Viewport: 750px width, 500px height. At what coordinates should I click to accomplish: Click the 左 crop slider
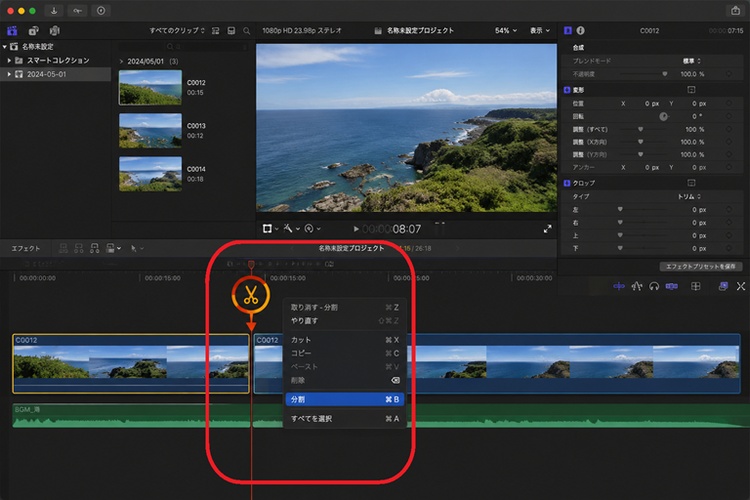pos(644,210)
